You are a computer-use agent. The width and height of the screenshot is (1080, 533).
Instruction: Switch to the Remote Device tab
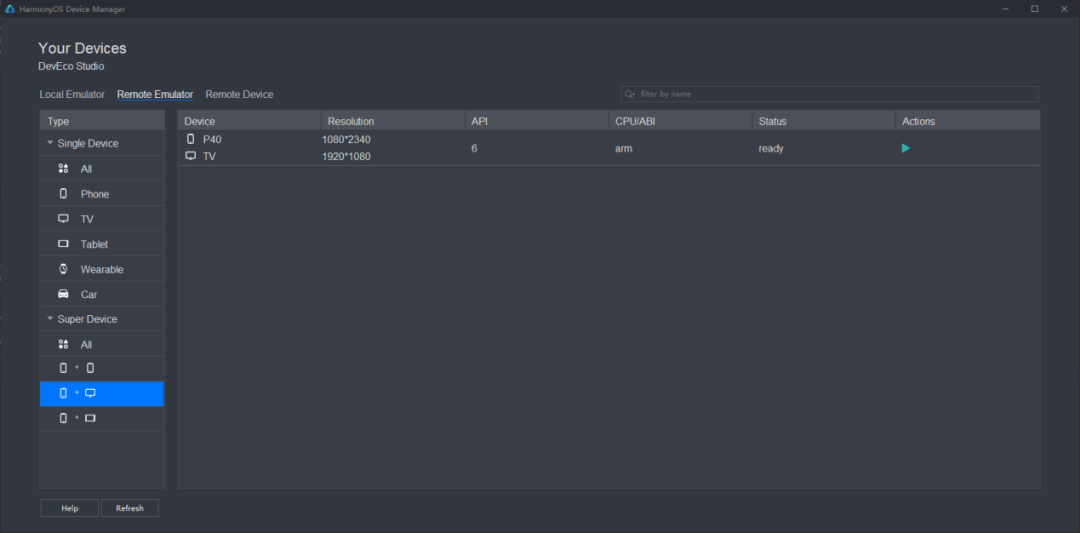(239, 94)
